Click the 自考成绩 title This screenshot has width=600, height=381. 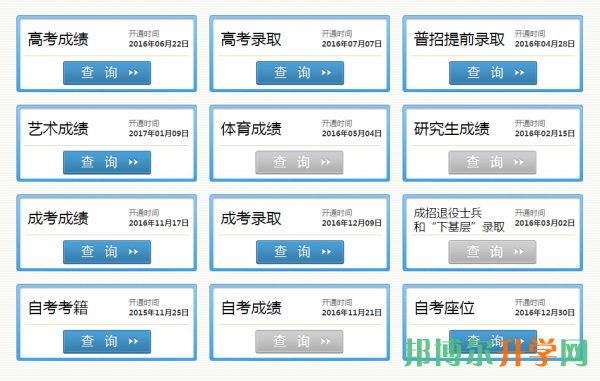251,308
